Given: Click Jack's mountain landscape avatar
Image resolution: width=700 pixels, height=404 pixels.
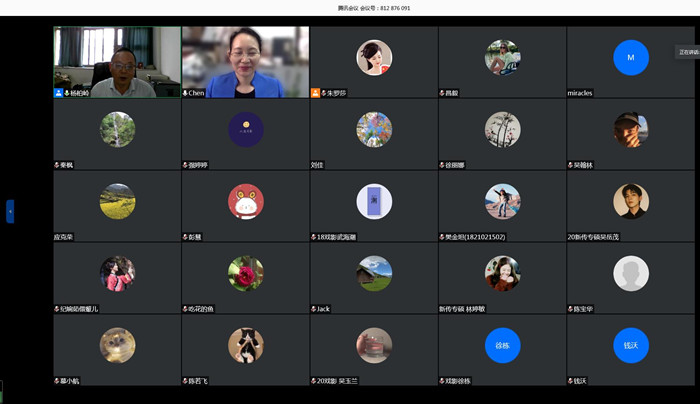Looking at the screenshot, I should pyautogui.click(x=374, y=273).
